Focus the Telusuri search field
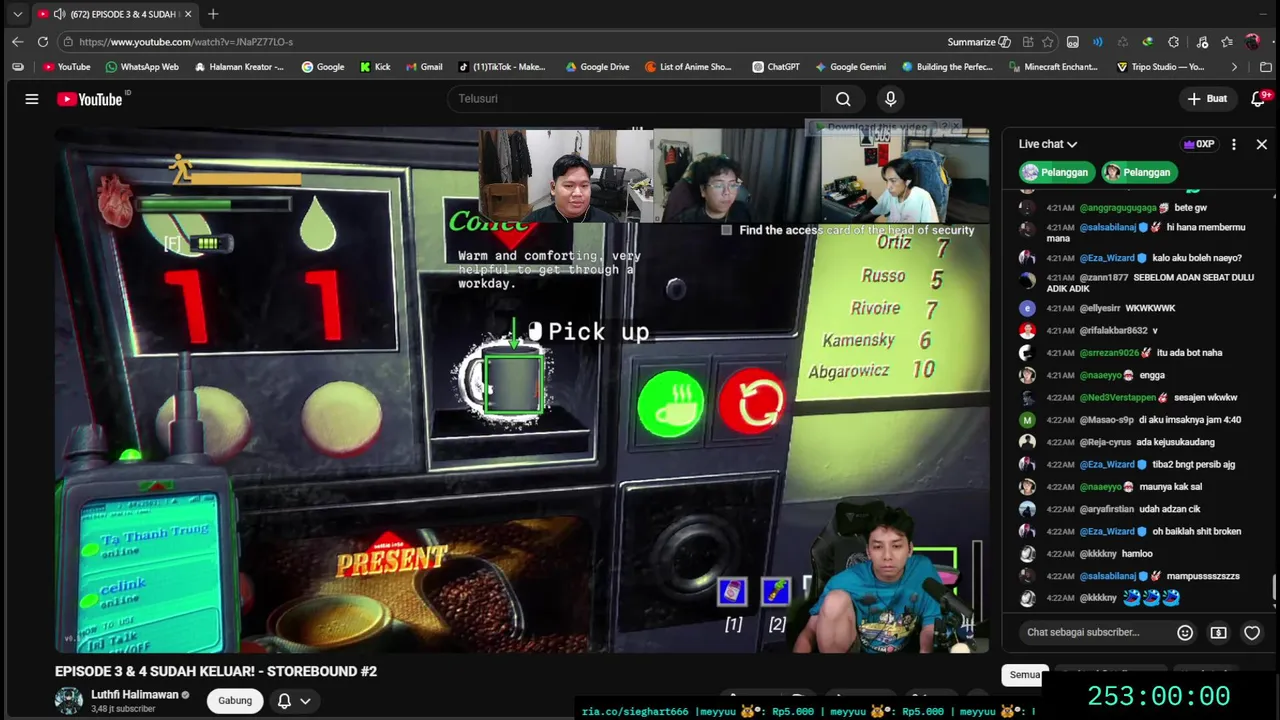The image size is (1280, 720). click(635, 99)
